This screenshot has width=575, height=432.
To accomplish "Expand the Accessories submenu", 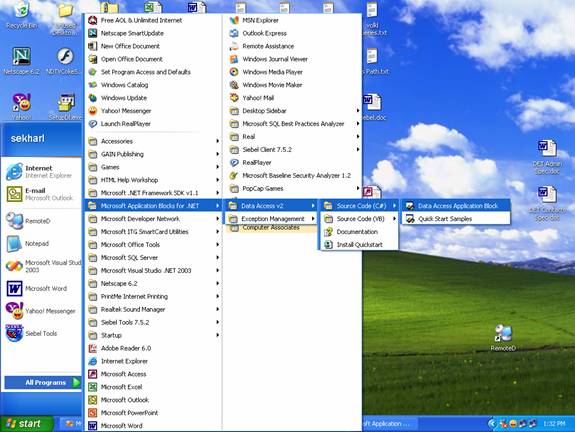I will click(153, 141).
